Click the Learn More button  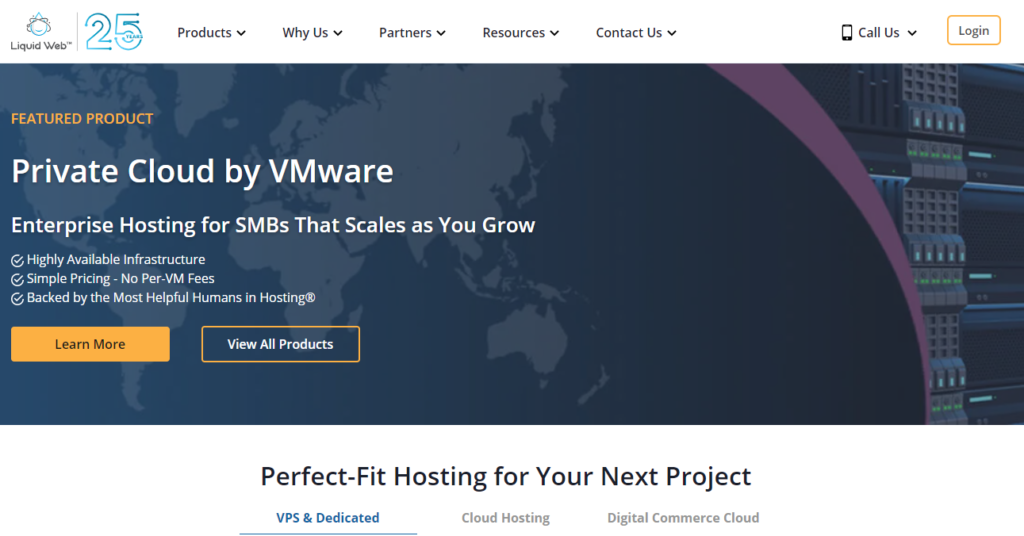pos(90,344)
